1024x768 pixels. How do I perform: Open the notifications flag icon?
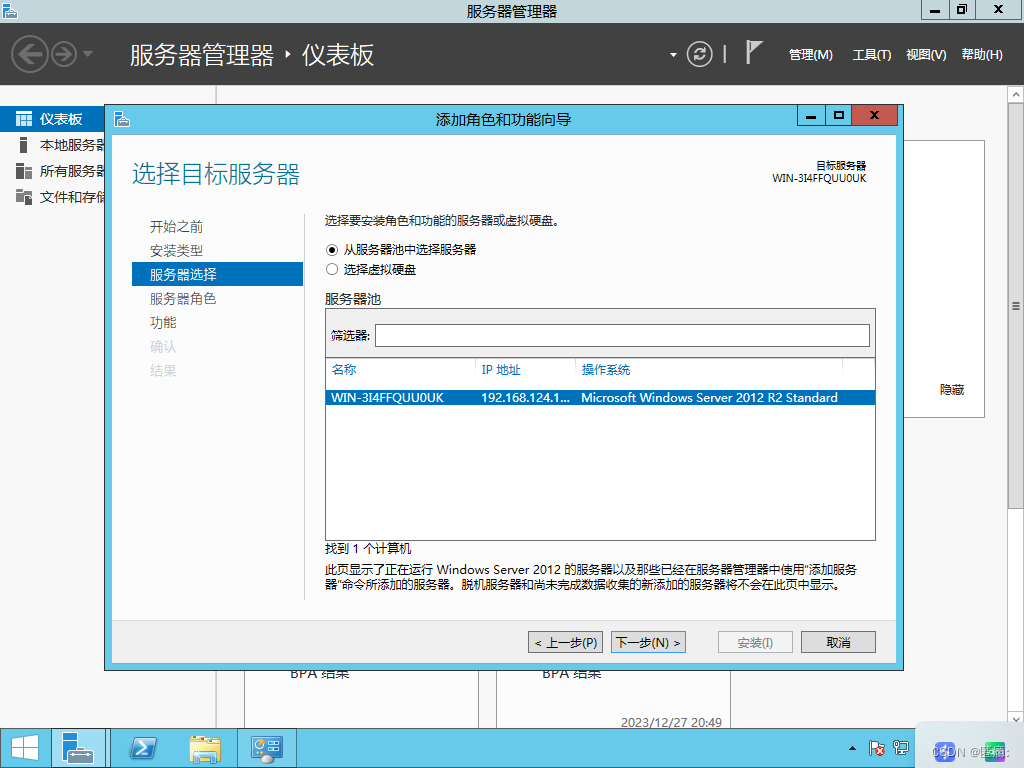[754, 53]
